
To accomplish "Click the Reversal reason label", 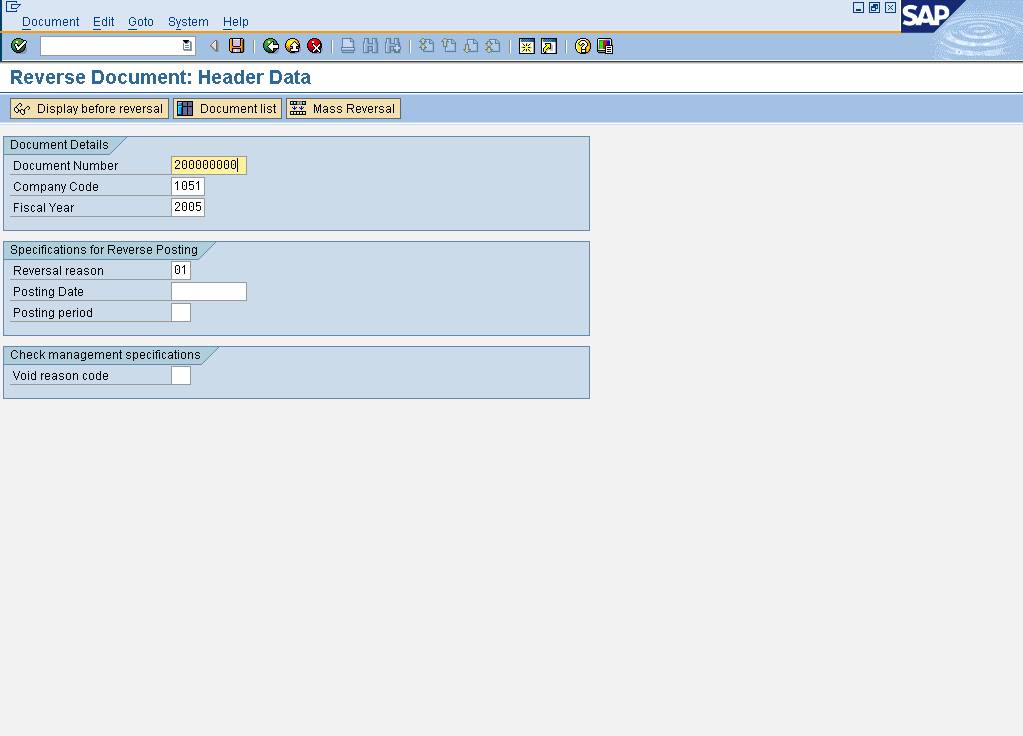I will pyautogui.click(x=58, y=271).
